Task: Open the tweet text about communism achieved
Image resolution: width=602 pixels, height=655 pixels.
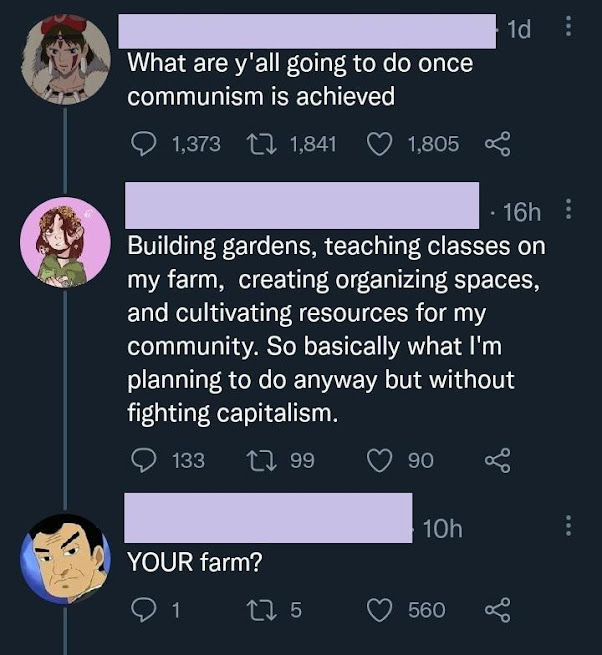Action: pyautogui.click(x=300, y=80)
